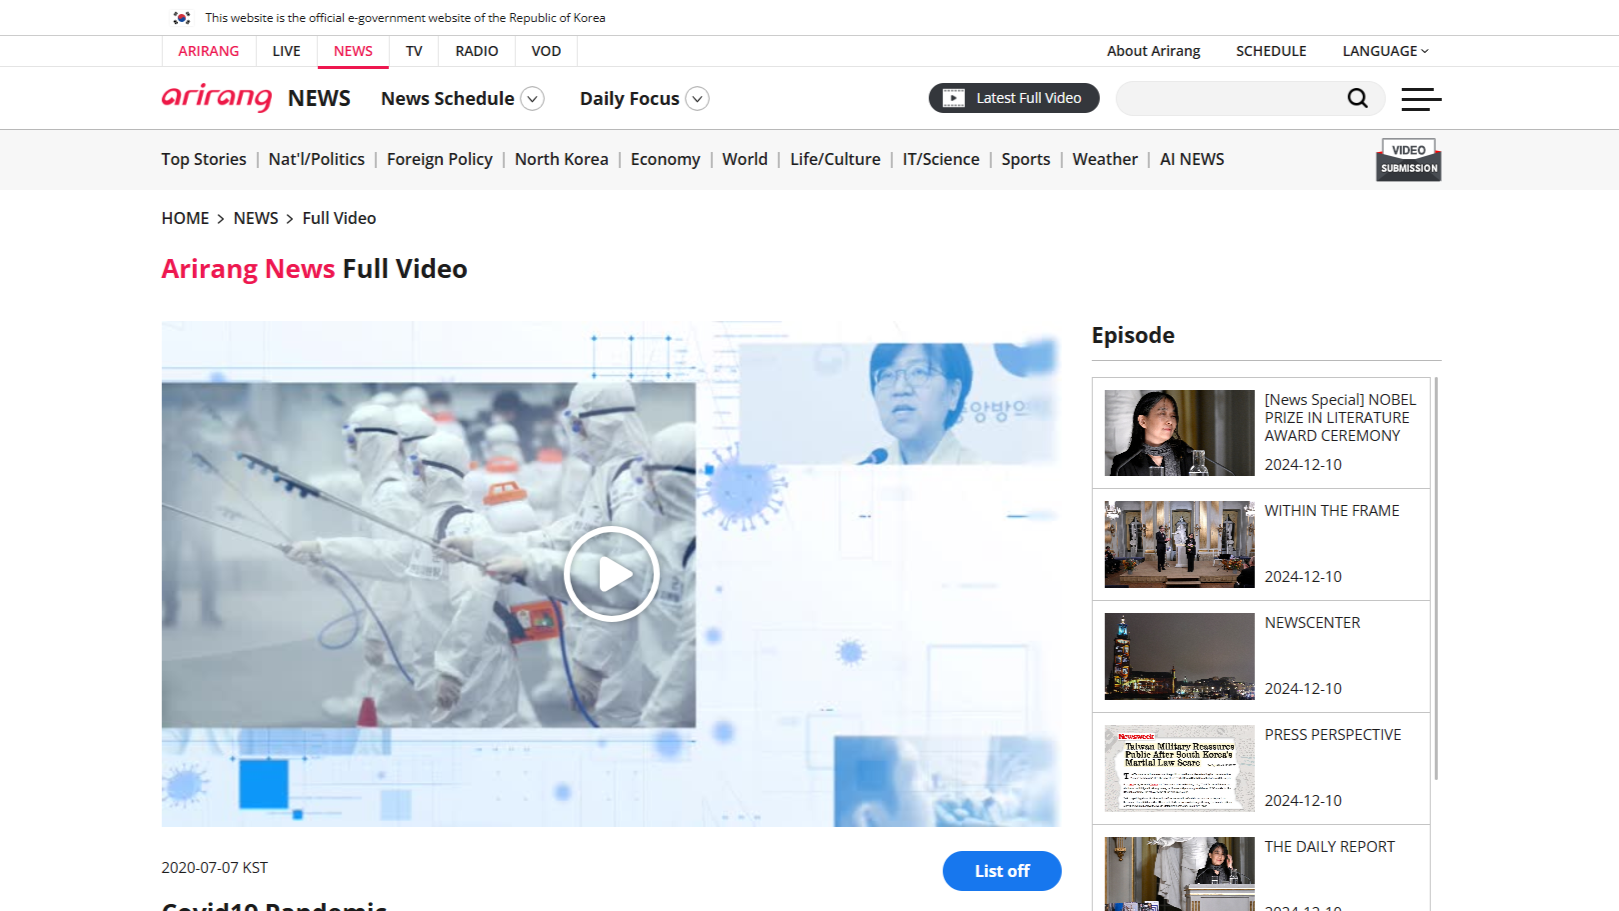
Task: Open AI NEWS category
Action: pos(1192,159)
